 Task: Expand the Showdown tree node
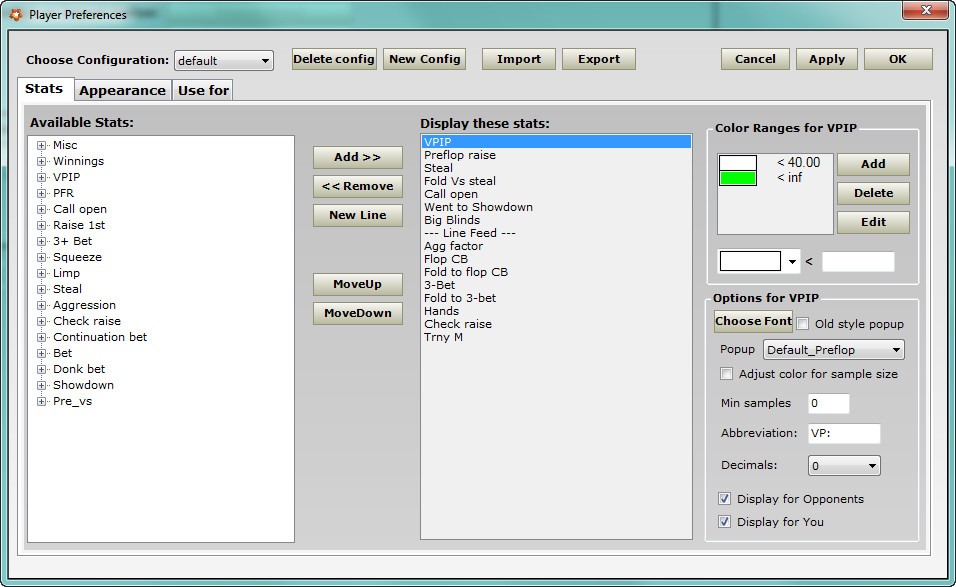[41, 385]
